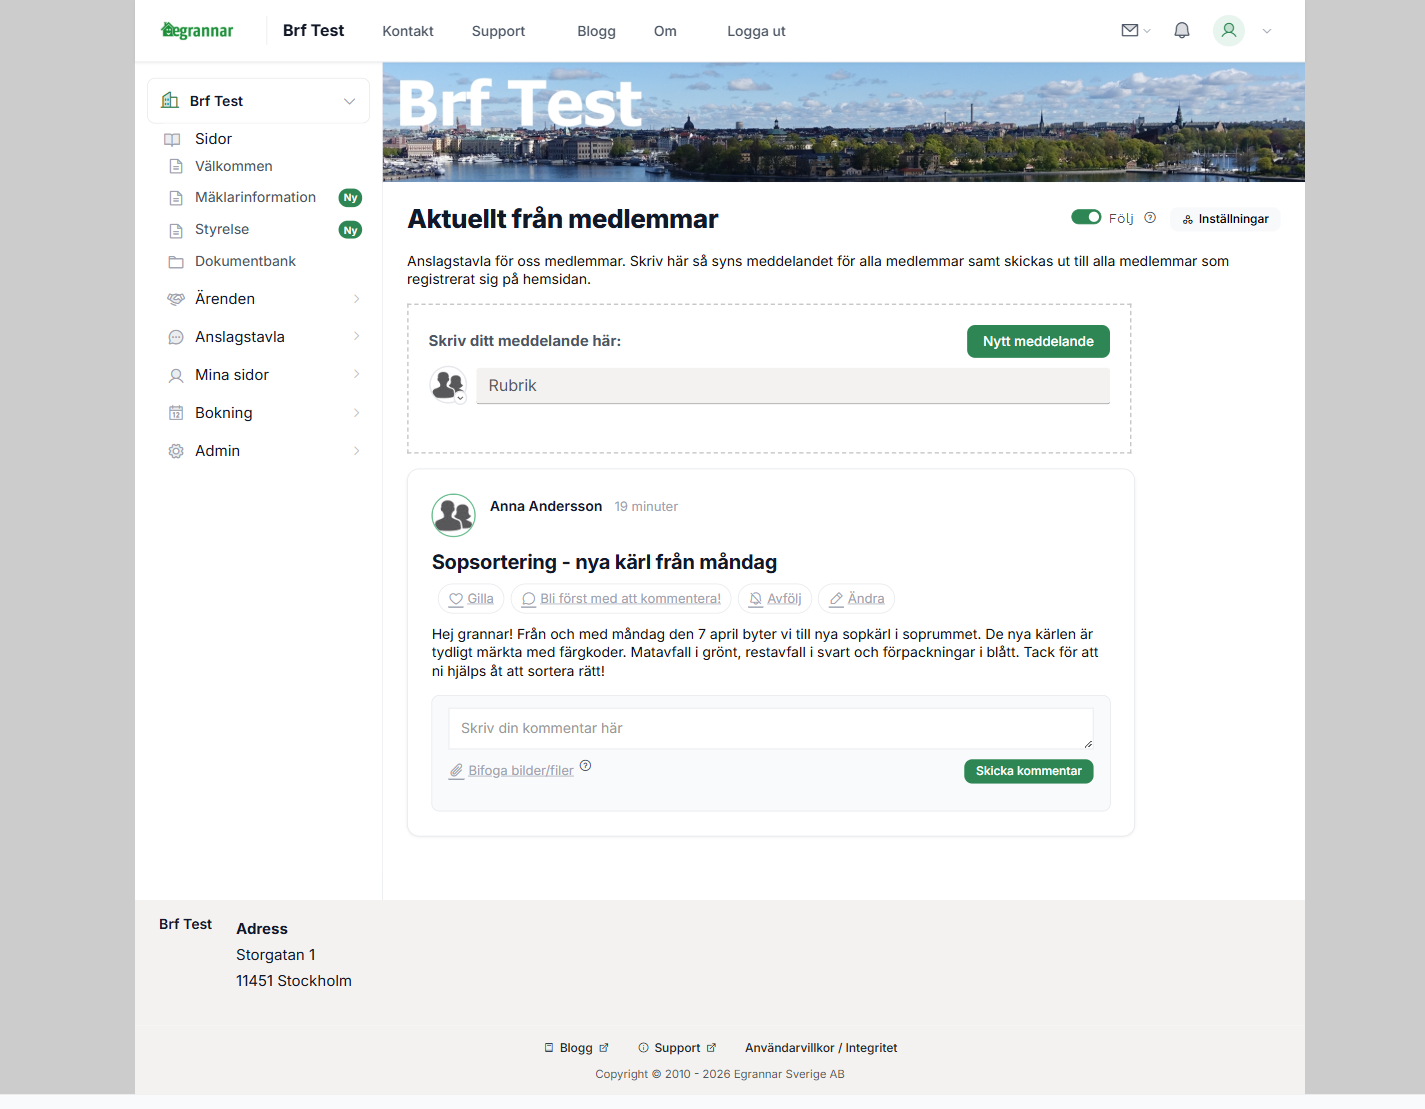Click Anna Andersson's avatar in the post
Image resolution: width=1425 pixels, height=1109 pixels.
[x=453, y=515]
